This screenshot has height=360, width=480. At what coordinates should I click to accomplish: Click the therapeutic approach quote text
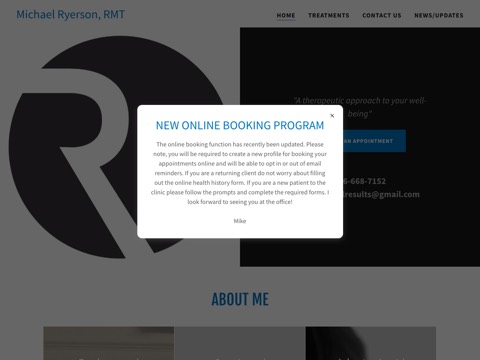[x=360, y=107]
